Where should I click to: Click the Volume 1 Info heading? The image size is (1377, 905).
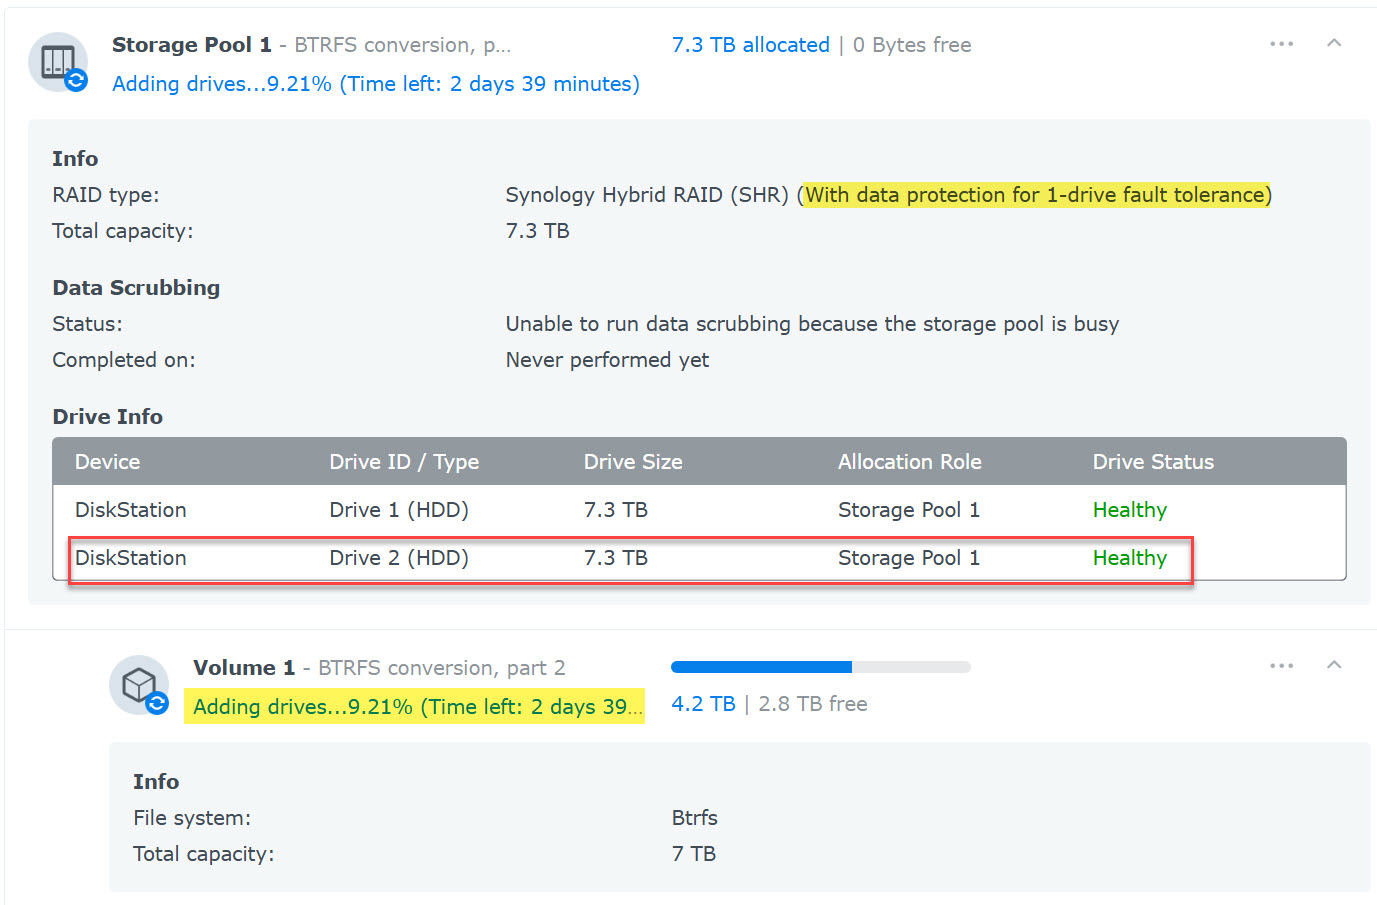click(x=156, y=782)
